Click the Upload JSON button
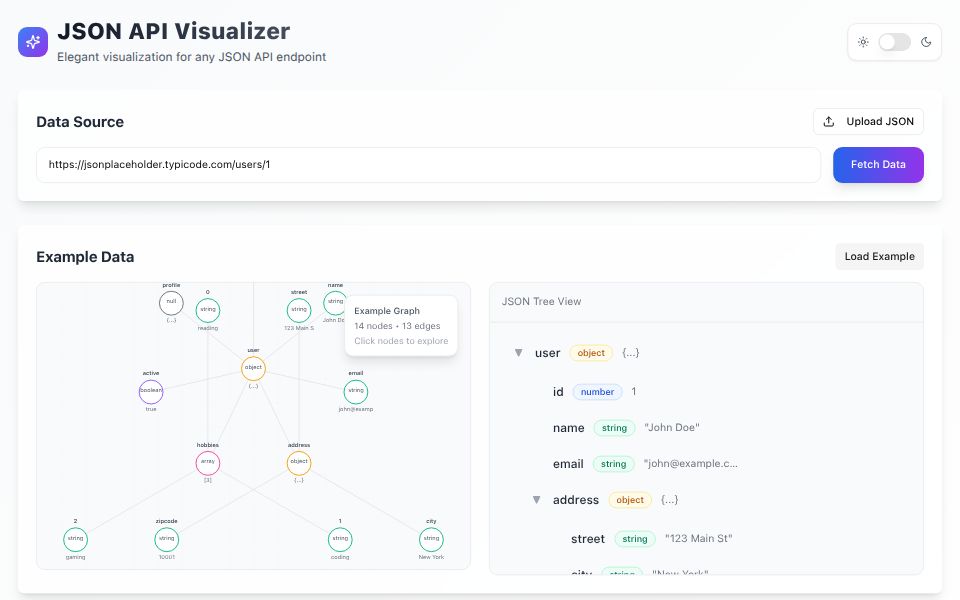The width and height of the screenshot is (960, 600). tap(868, 121)
